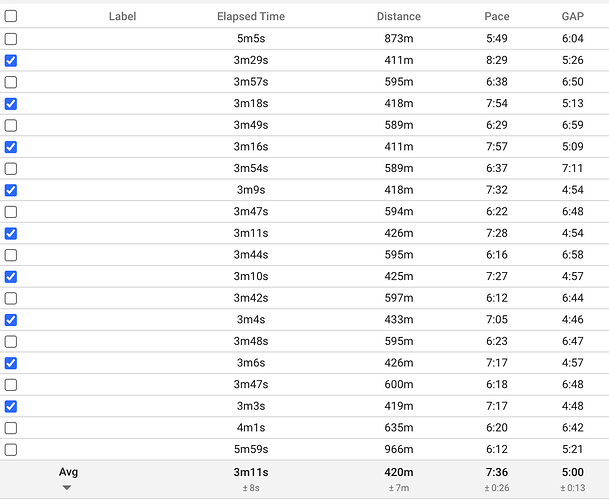Open the Avg dropdown arrow
This screenshot has height=500, width=609.
(x=67, y=488)
